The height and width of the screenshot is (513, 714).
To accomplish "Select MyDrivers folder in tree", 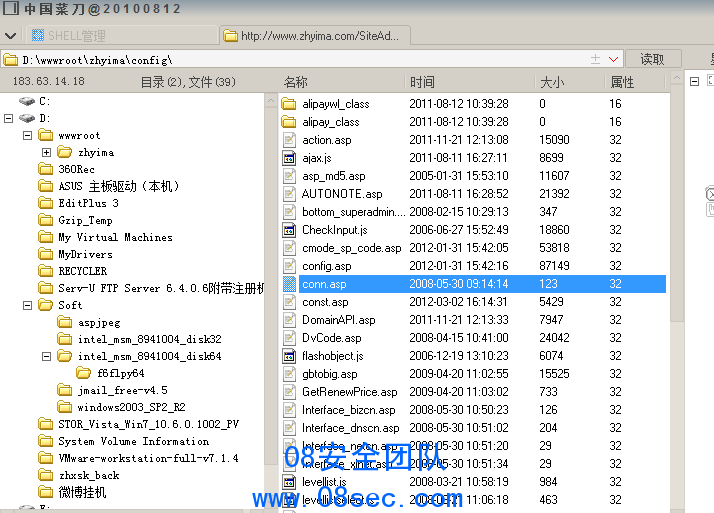I will click(x=85, y=254).
